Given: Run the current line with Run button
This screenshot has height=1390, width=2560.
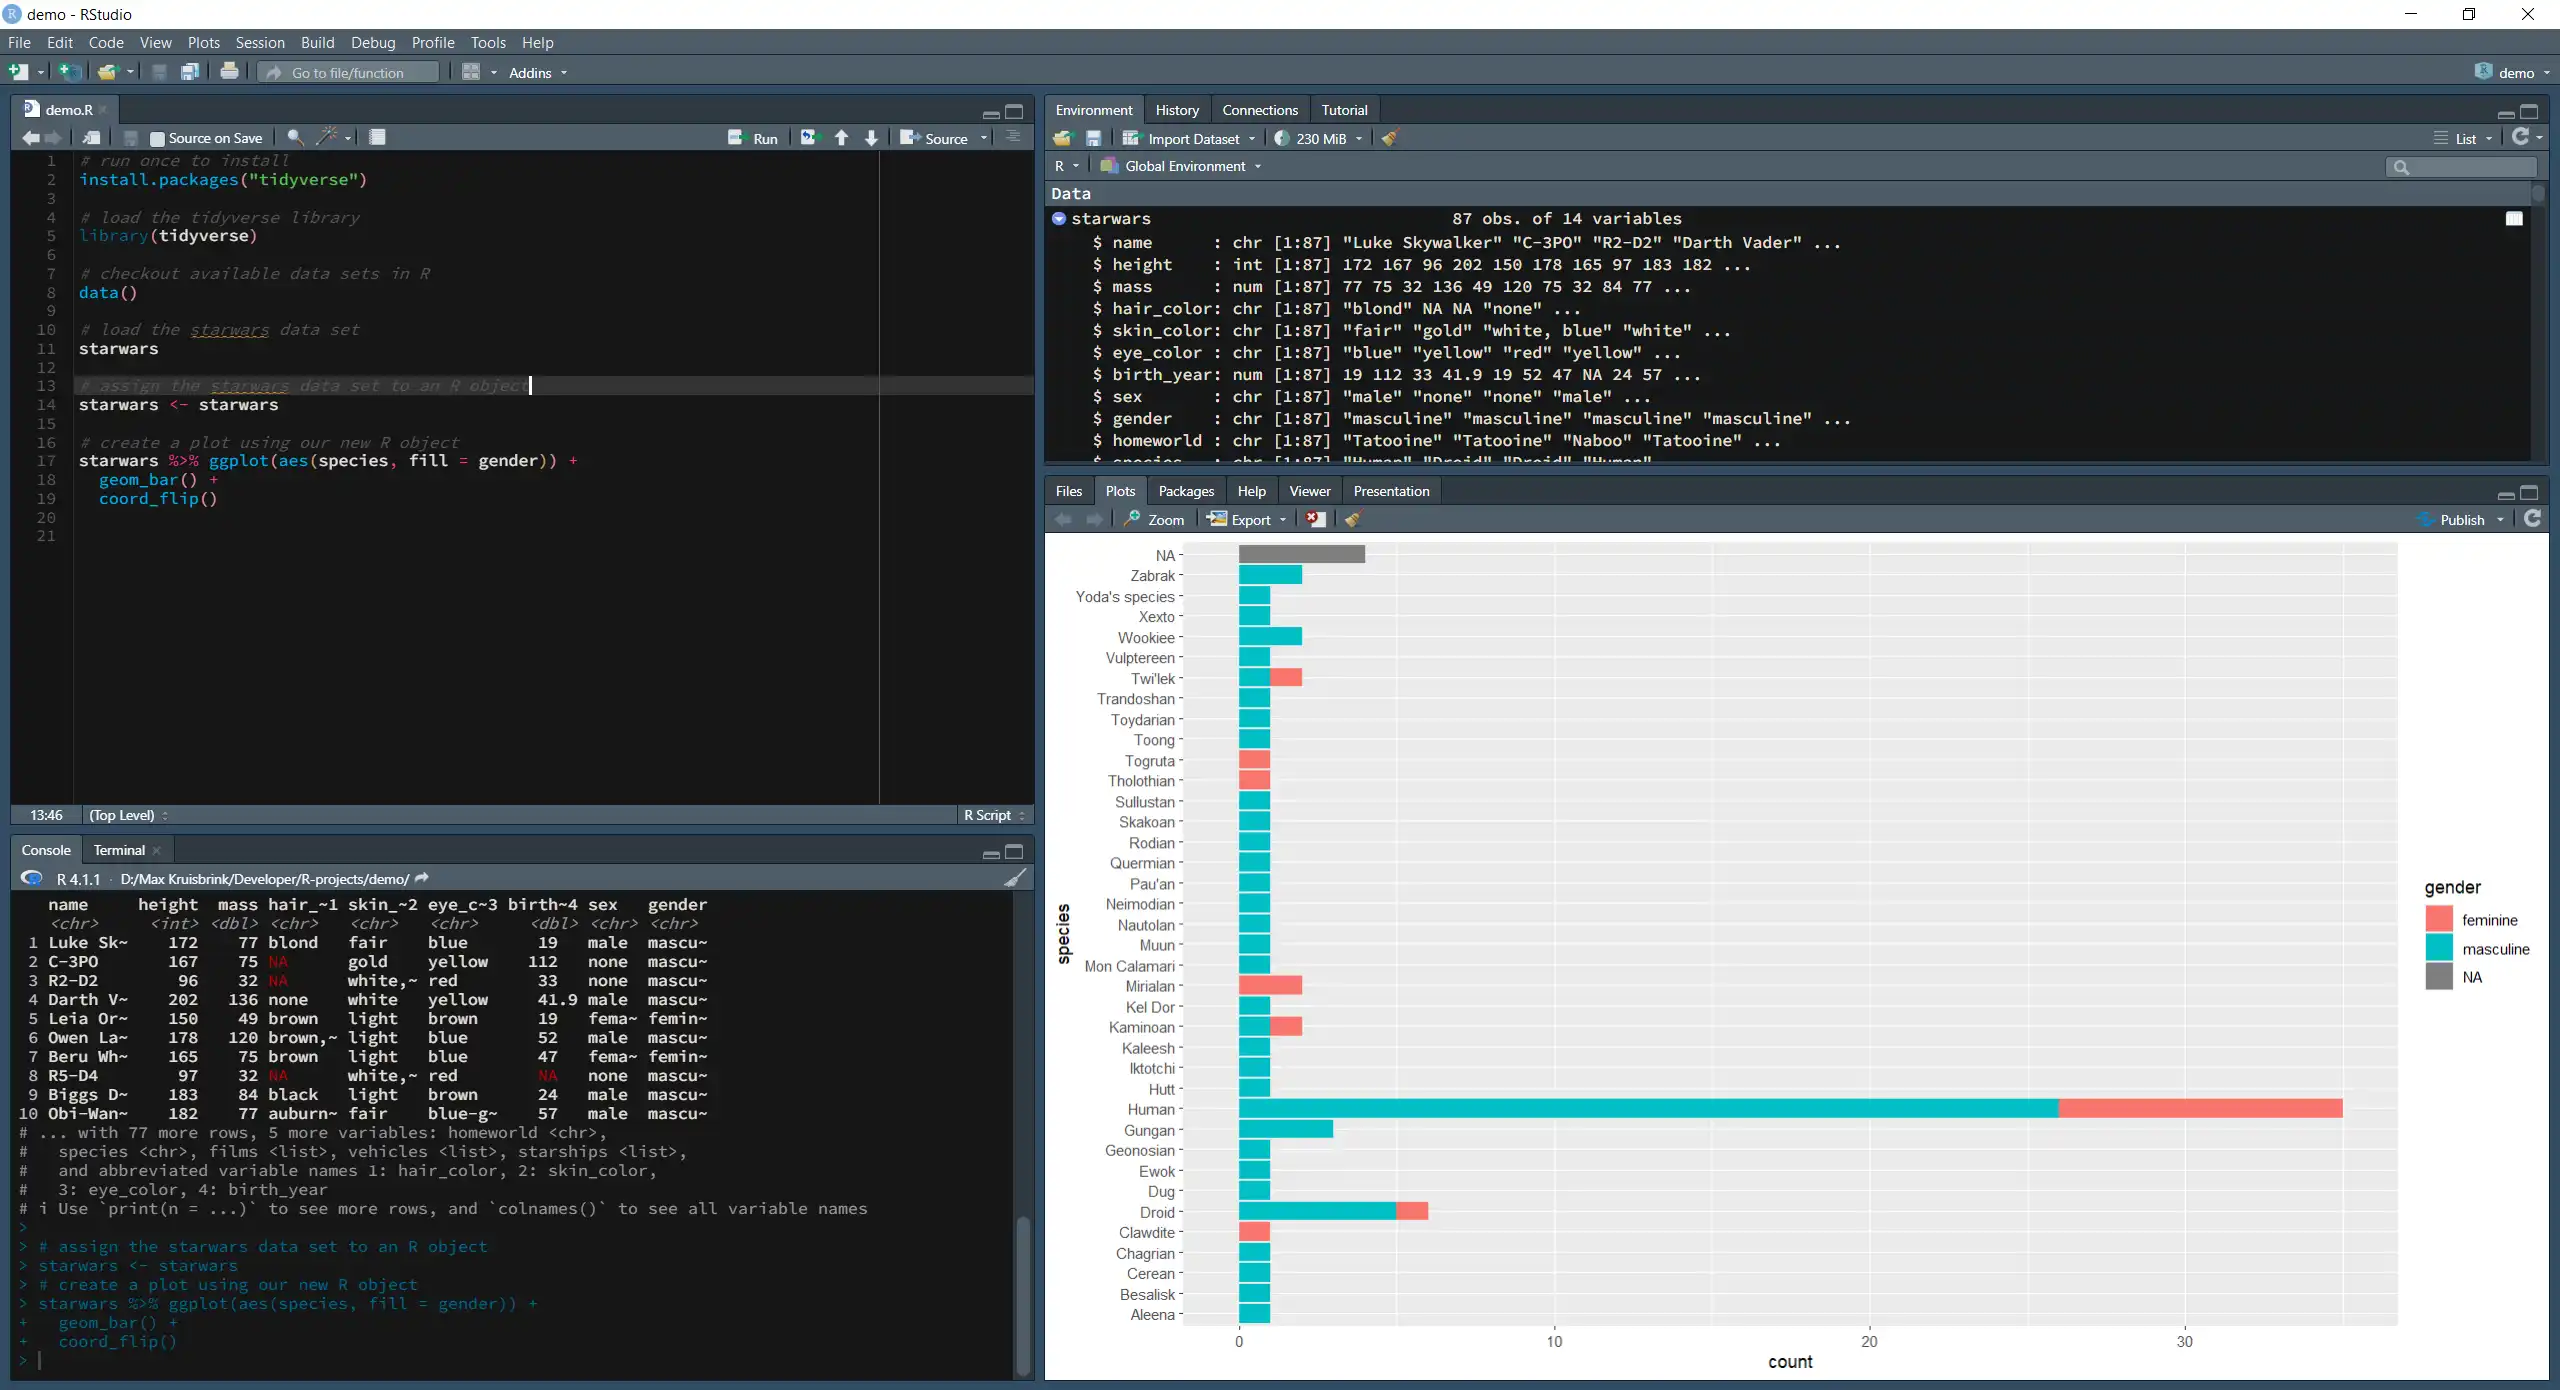Looking at the screenshot, I should point(753,138).
